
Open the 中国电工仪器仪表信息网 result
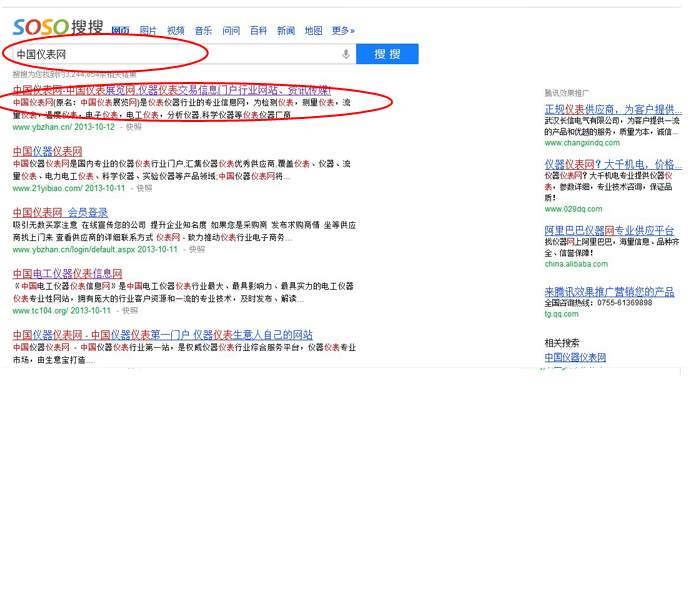pyautogui.click(x=67, y=273)
